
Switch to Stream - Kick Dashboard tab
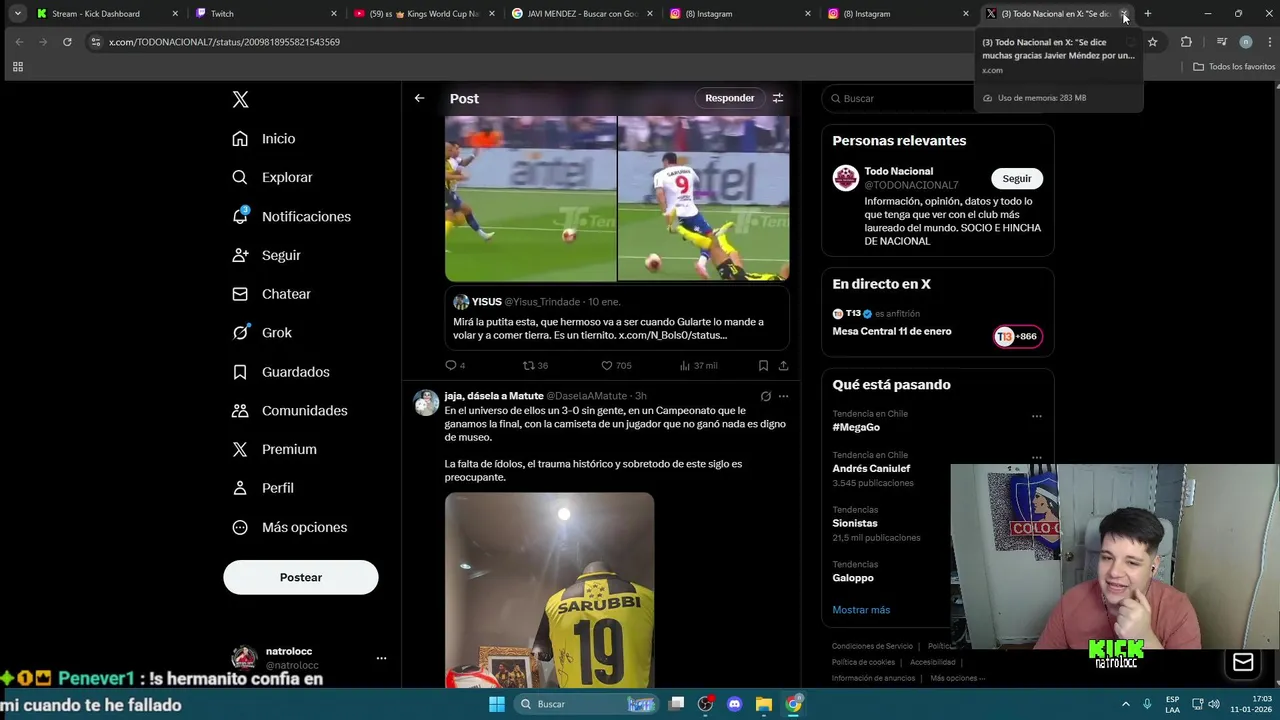[105, 14]
